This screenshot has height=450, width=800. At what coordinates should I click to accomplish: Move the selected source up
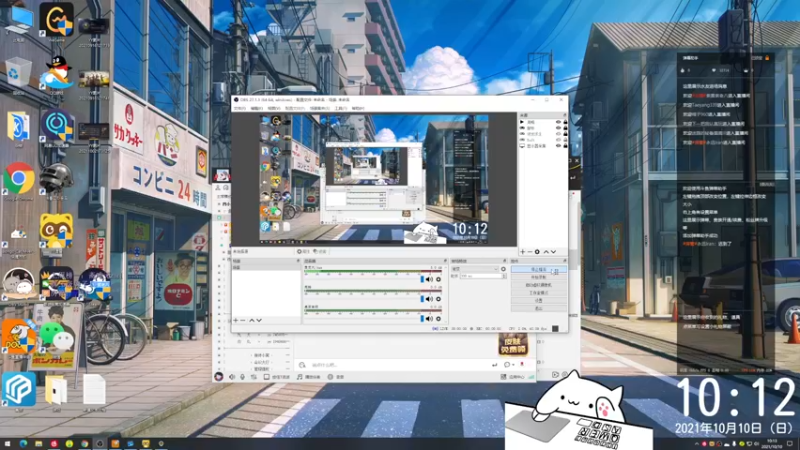click(546, 252)
